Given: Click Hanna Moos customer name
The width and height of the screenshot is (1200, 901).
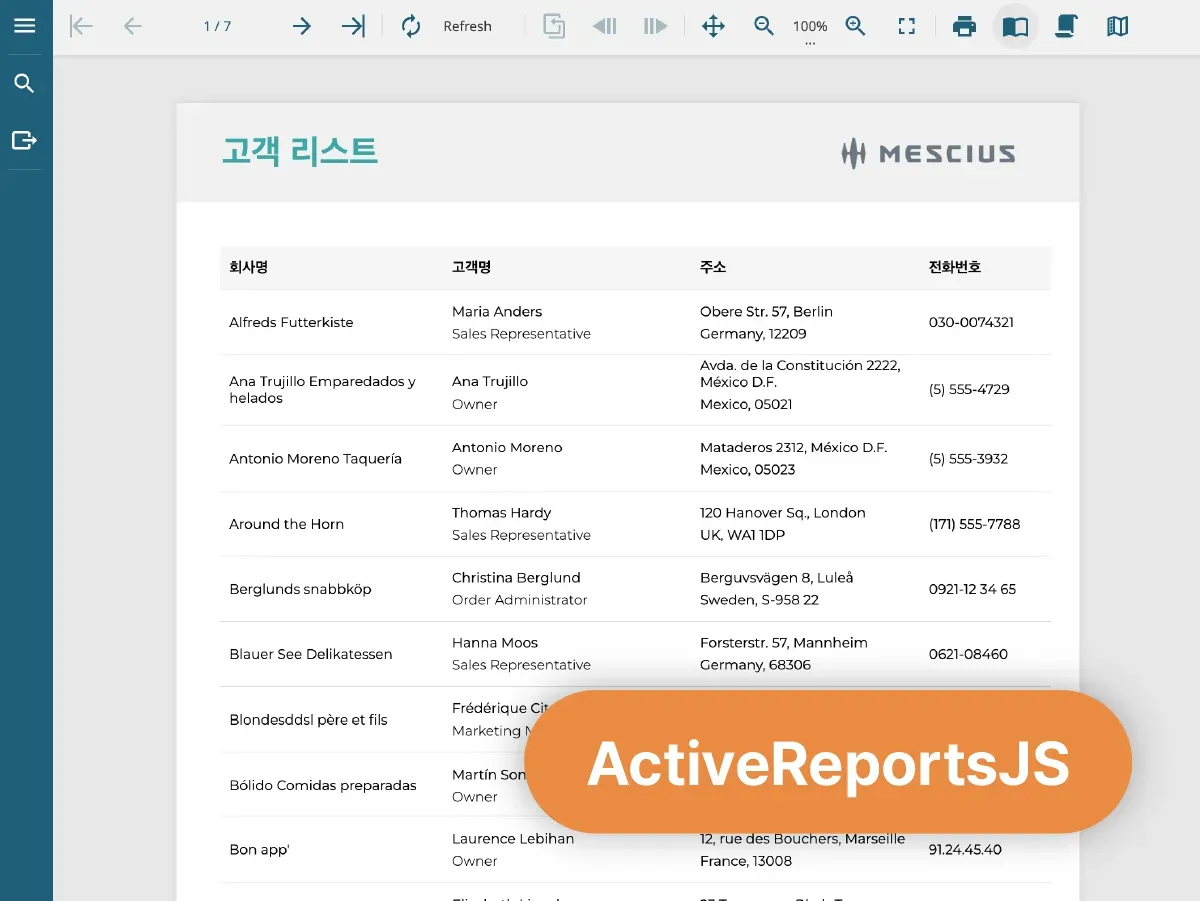Looking at the screenshot, I should pyautogui.click(x=495, y=642).
